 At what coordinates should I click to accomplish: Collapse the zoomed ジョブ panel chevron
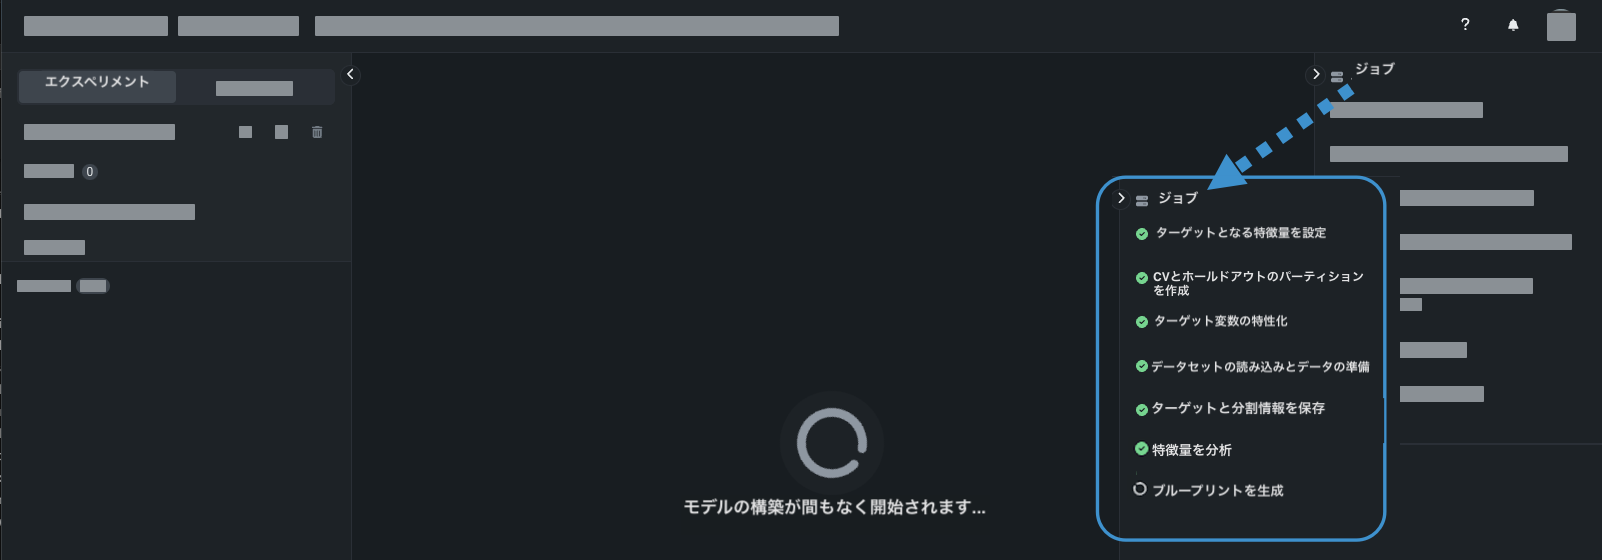tap(1121, 198)
